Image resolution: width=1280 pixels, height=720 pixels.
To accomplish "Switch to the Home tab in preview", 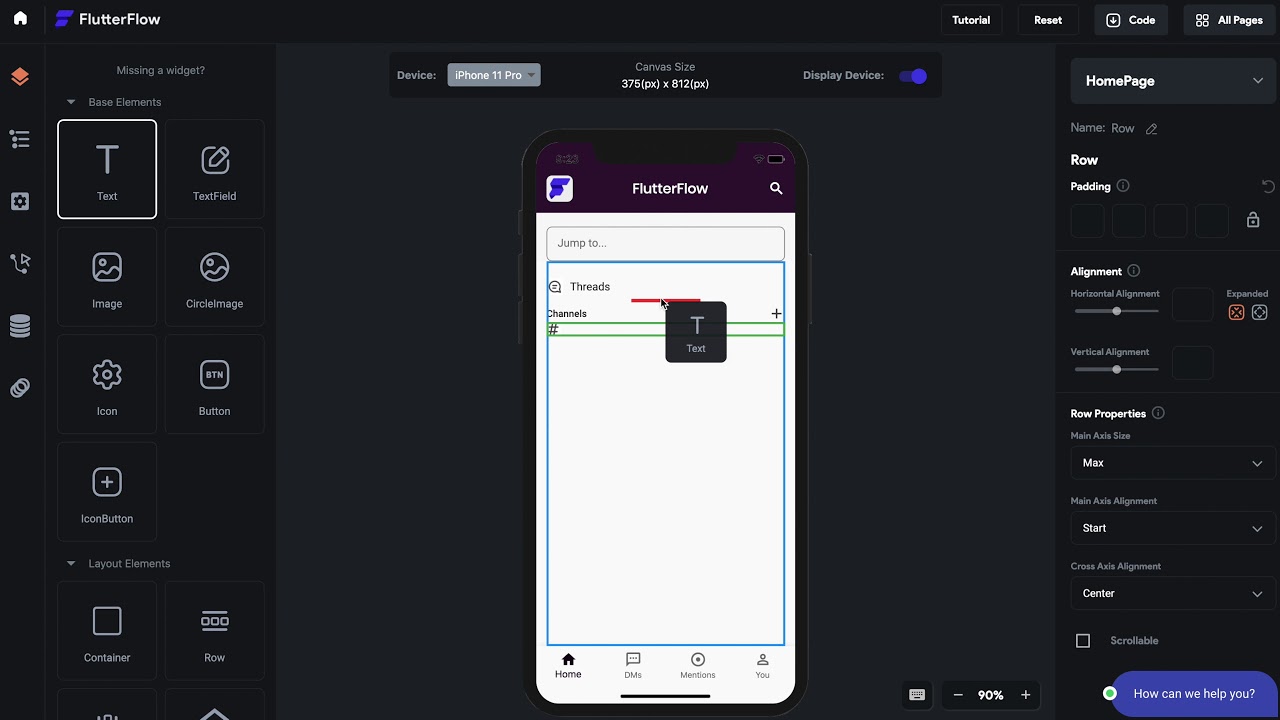I will [568, 666].
